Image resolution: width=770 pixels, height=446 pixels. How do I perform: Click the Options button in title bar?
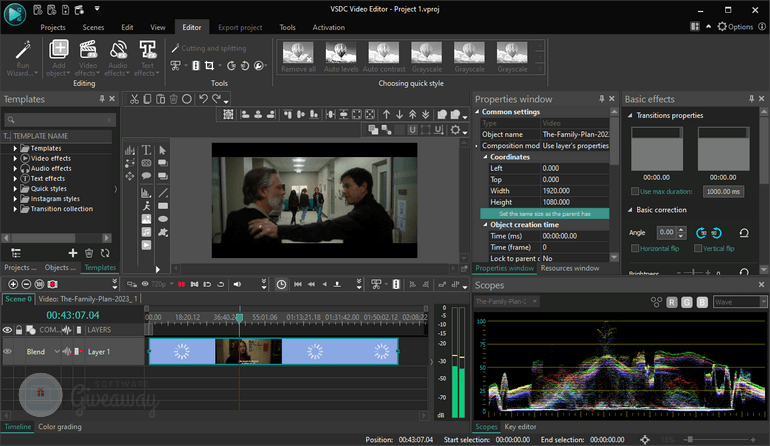click(735, 27)
